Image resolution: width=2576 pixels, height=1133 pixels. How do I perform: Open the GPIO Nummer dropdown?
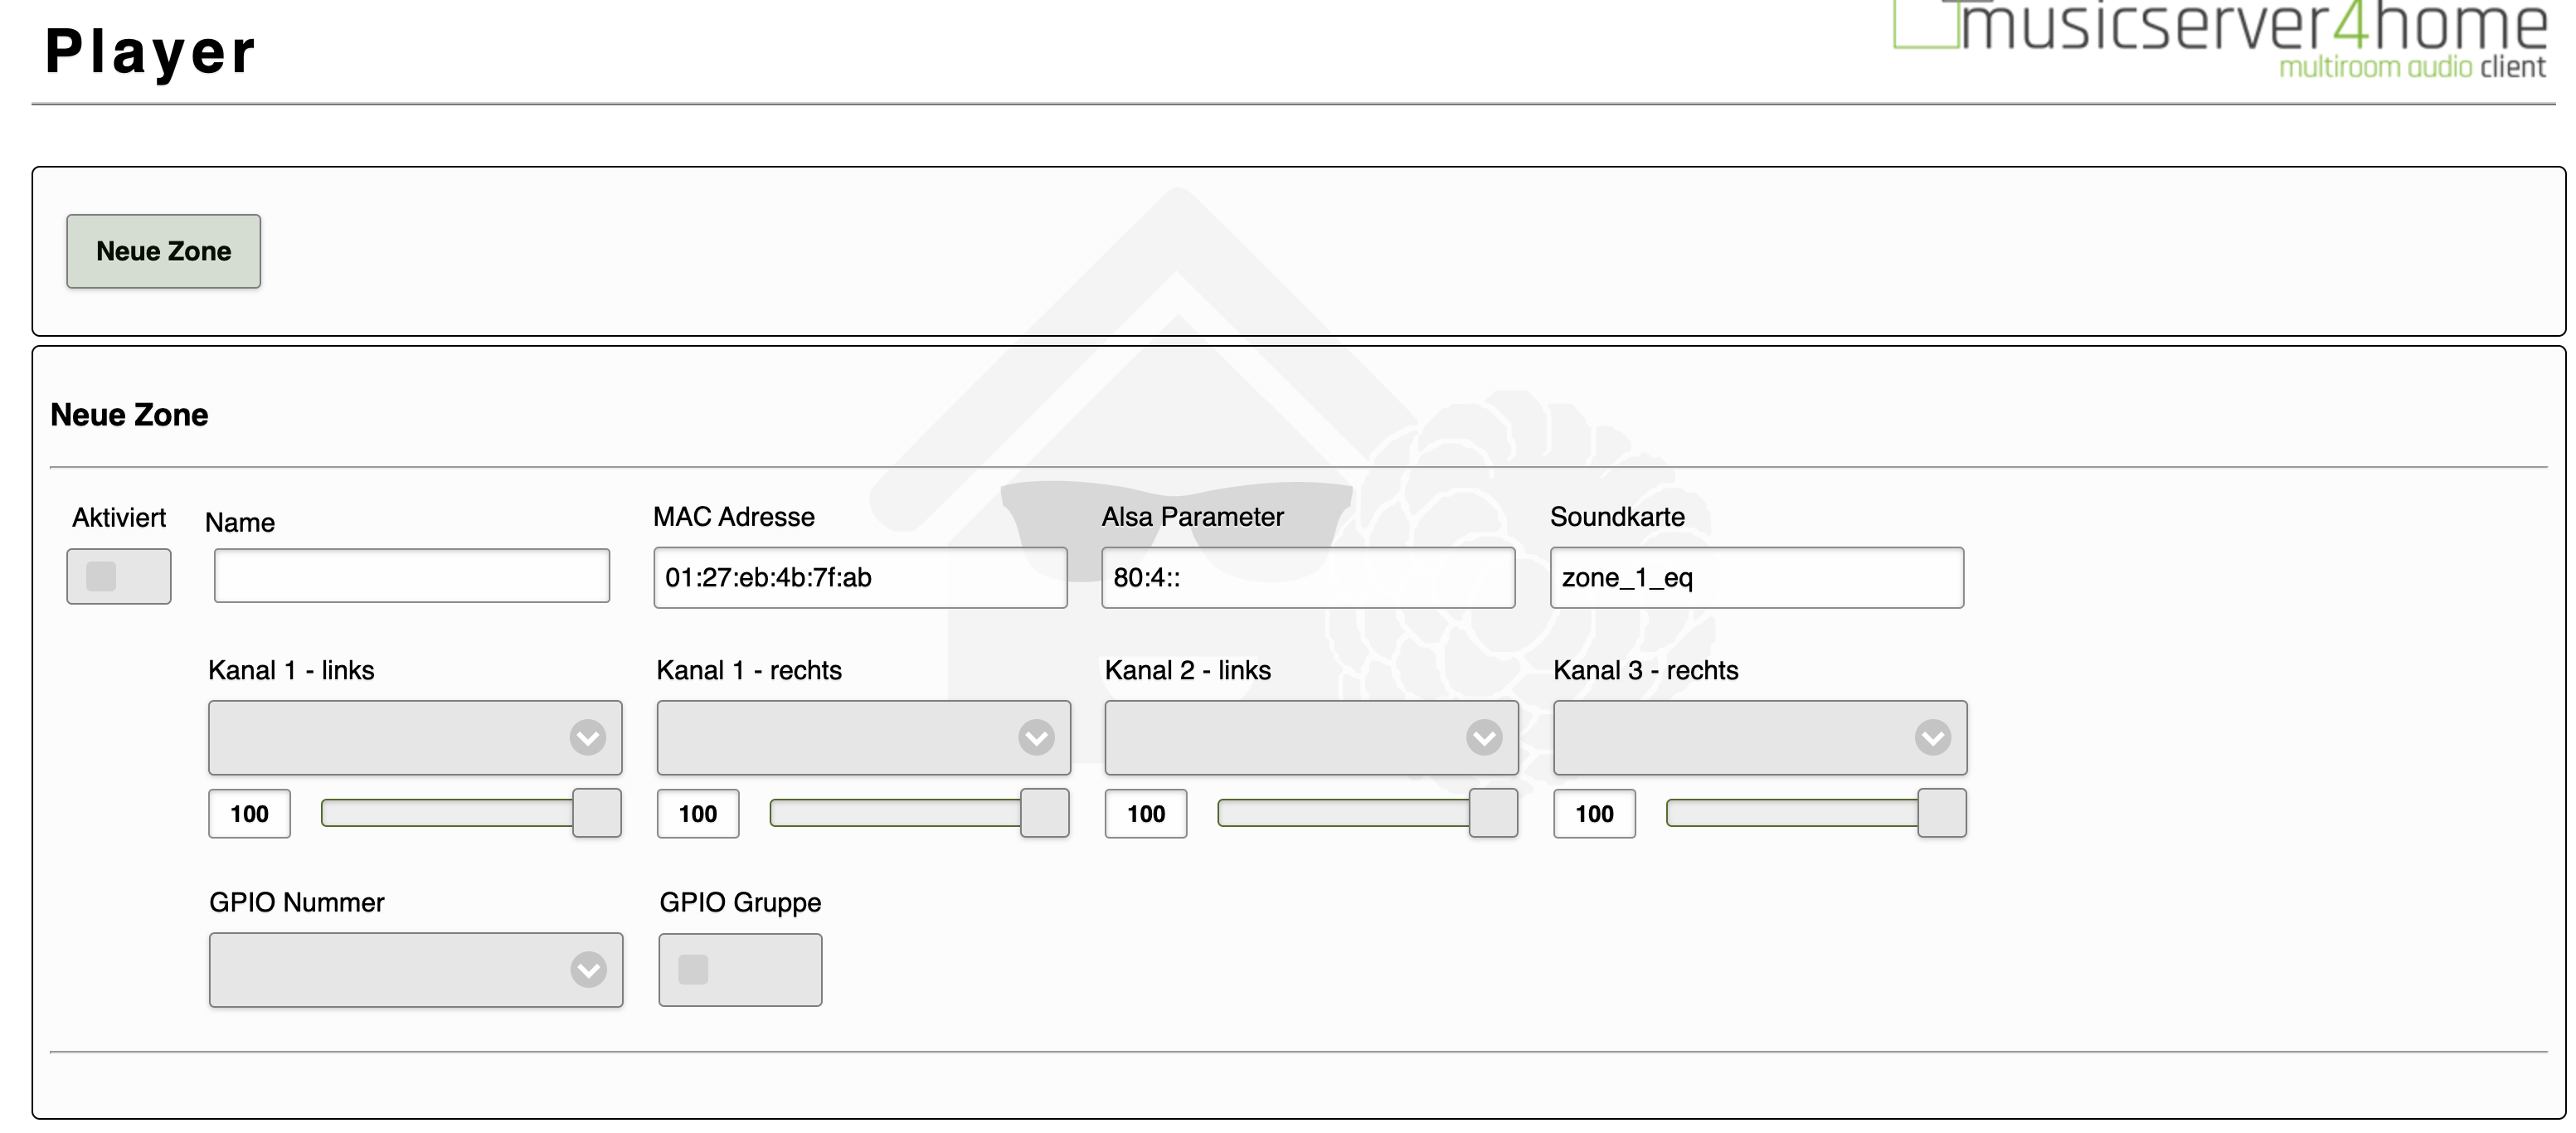coord(415,969)
